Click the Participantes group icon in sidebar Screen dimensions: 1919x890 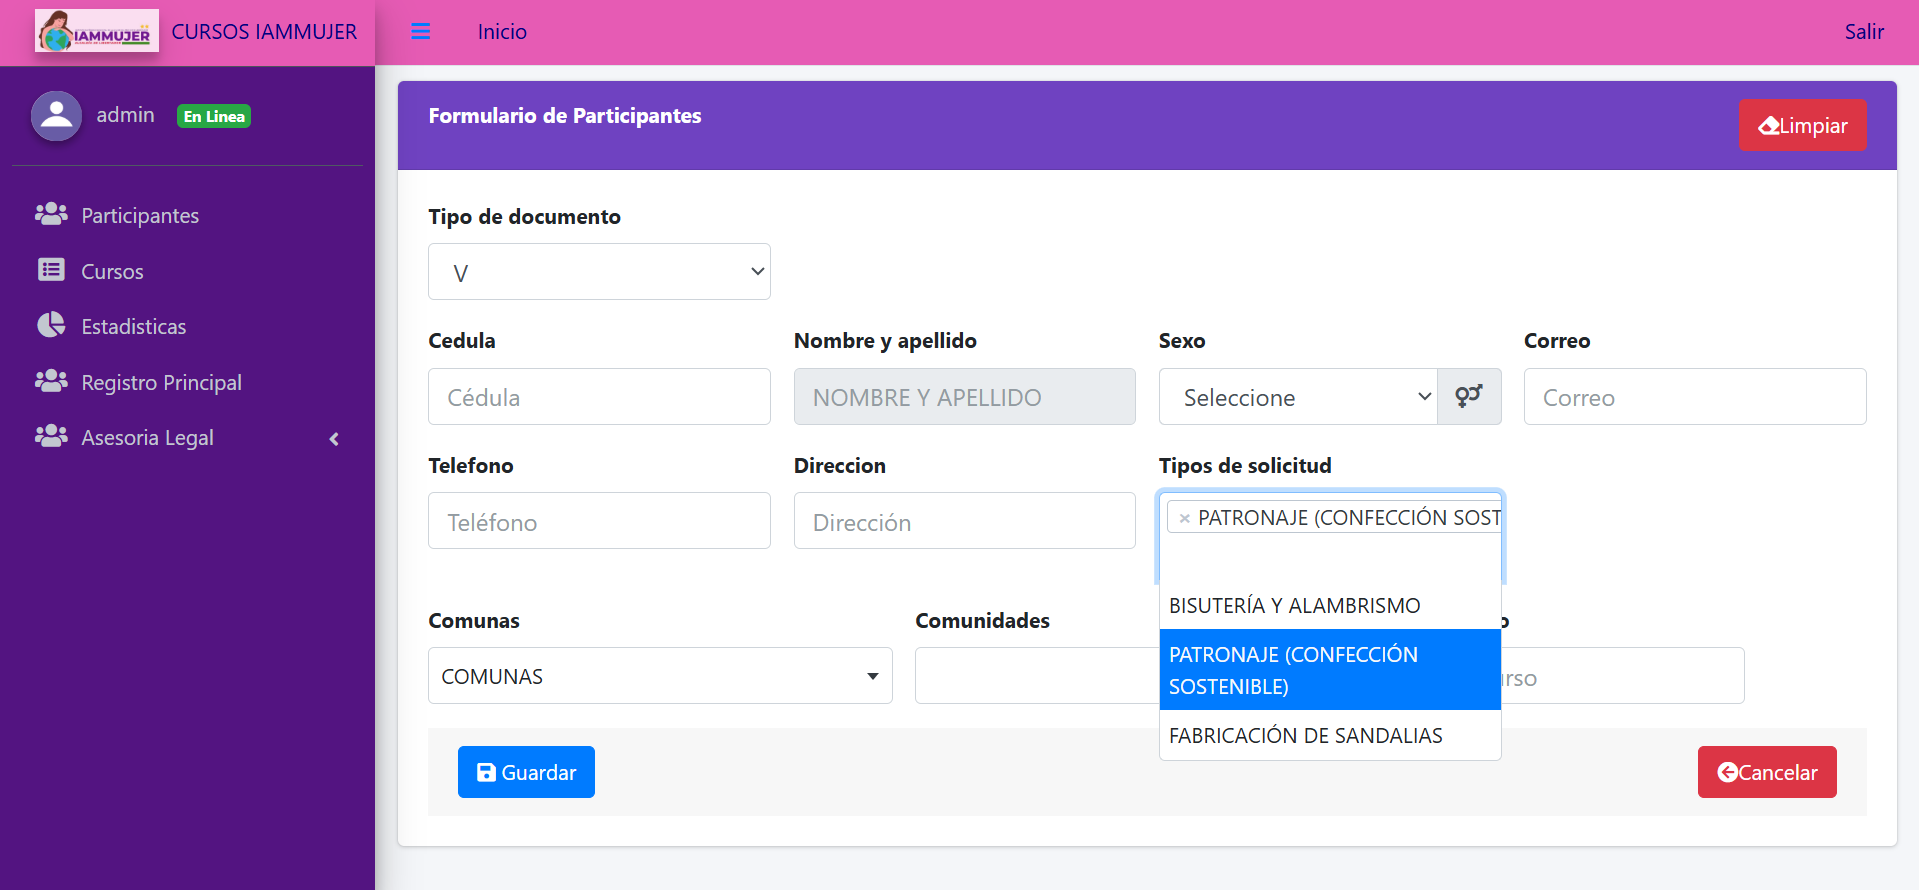(51, 215)
